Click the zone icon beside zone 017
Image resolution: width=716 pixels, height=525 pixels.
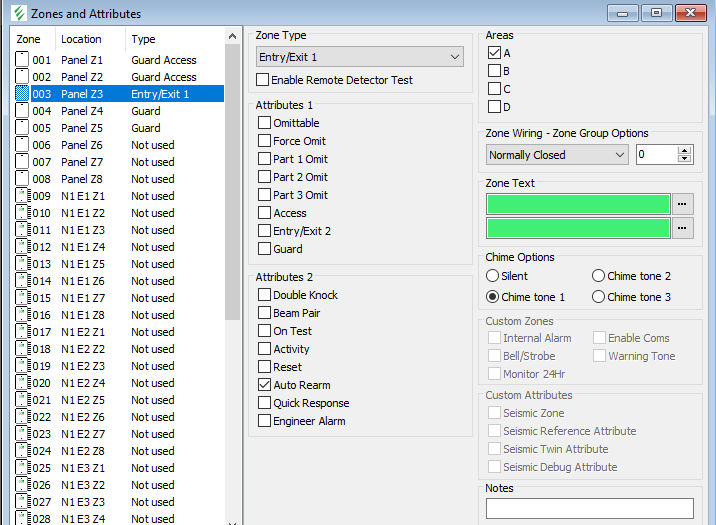(22, 332)
